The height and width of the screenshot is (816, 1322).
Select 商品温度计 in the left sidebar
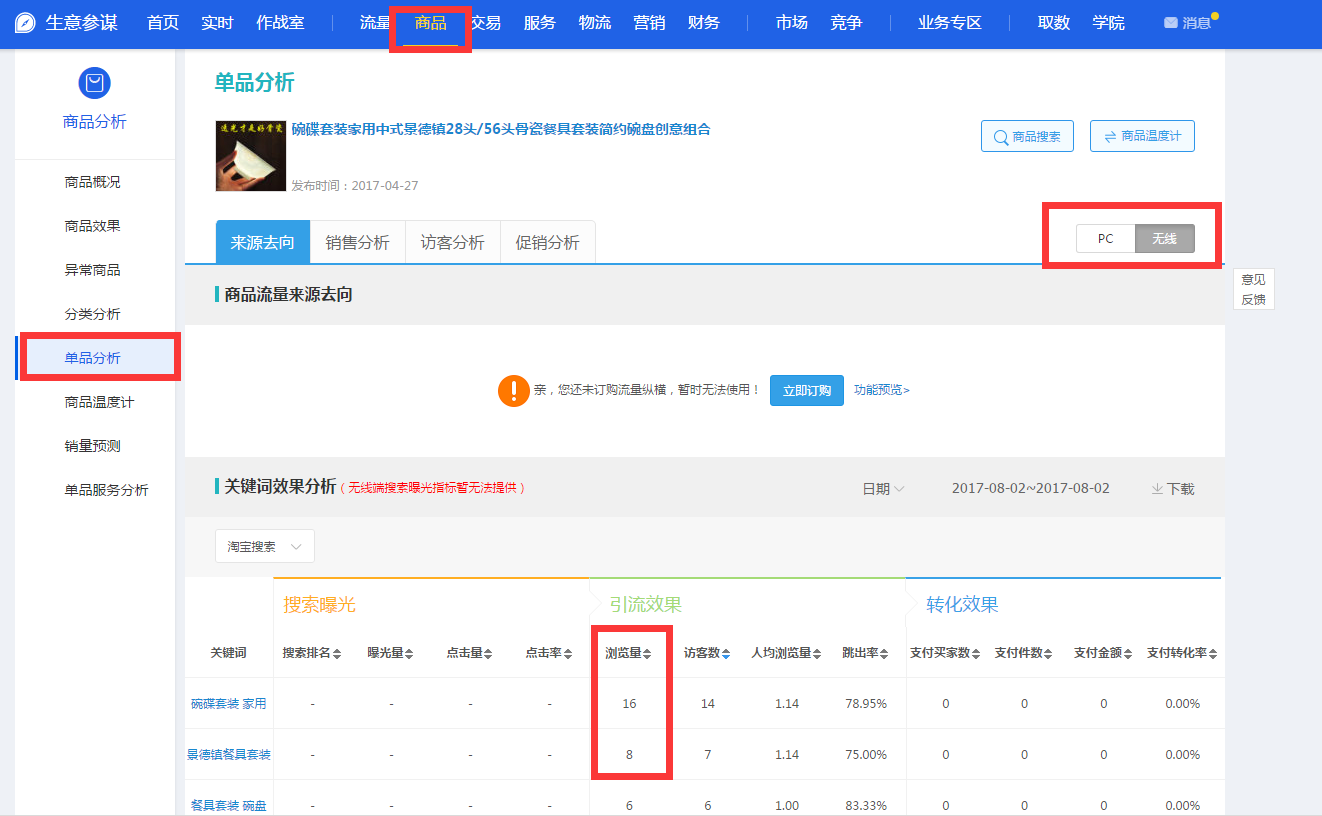pos(99,402)
